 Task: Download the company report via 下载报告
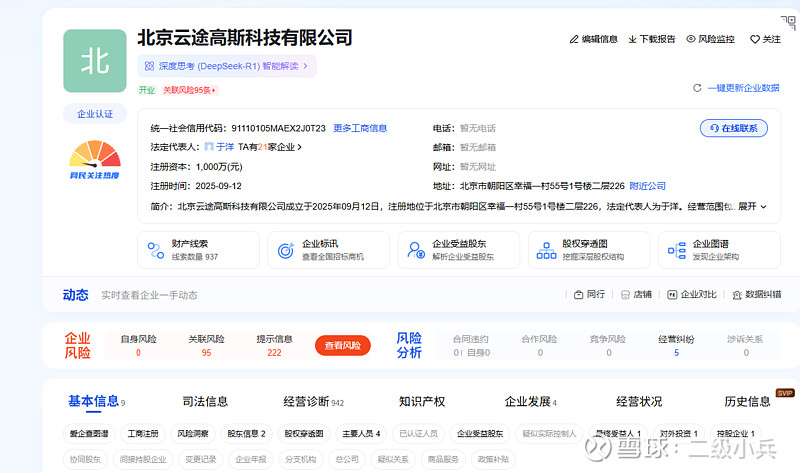[x=633, y=39]
